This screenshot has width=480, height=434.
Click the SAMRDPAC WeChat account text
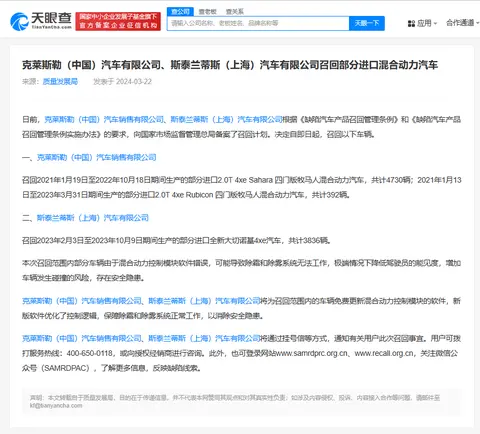pos(66,368)
